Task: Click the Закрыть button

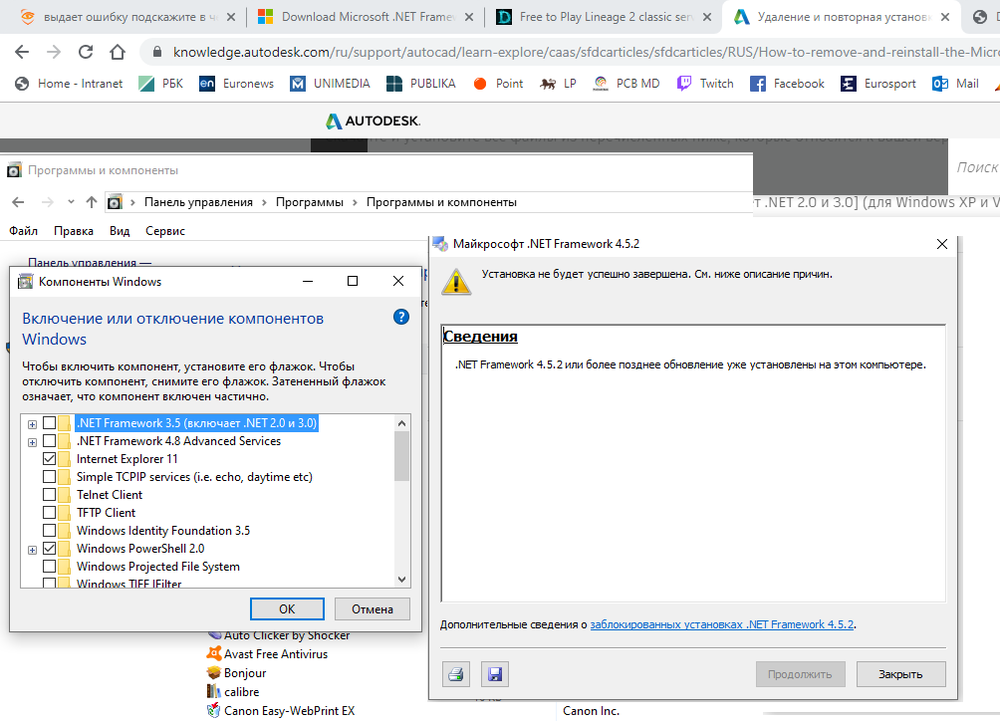Action: coord(900,674)
